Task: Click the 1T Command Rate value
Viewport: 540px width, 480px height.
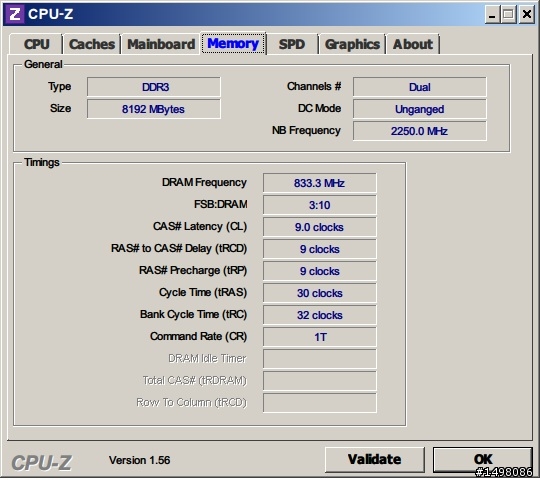Action: point(320,337)
